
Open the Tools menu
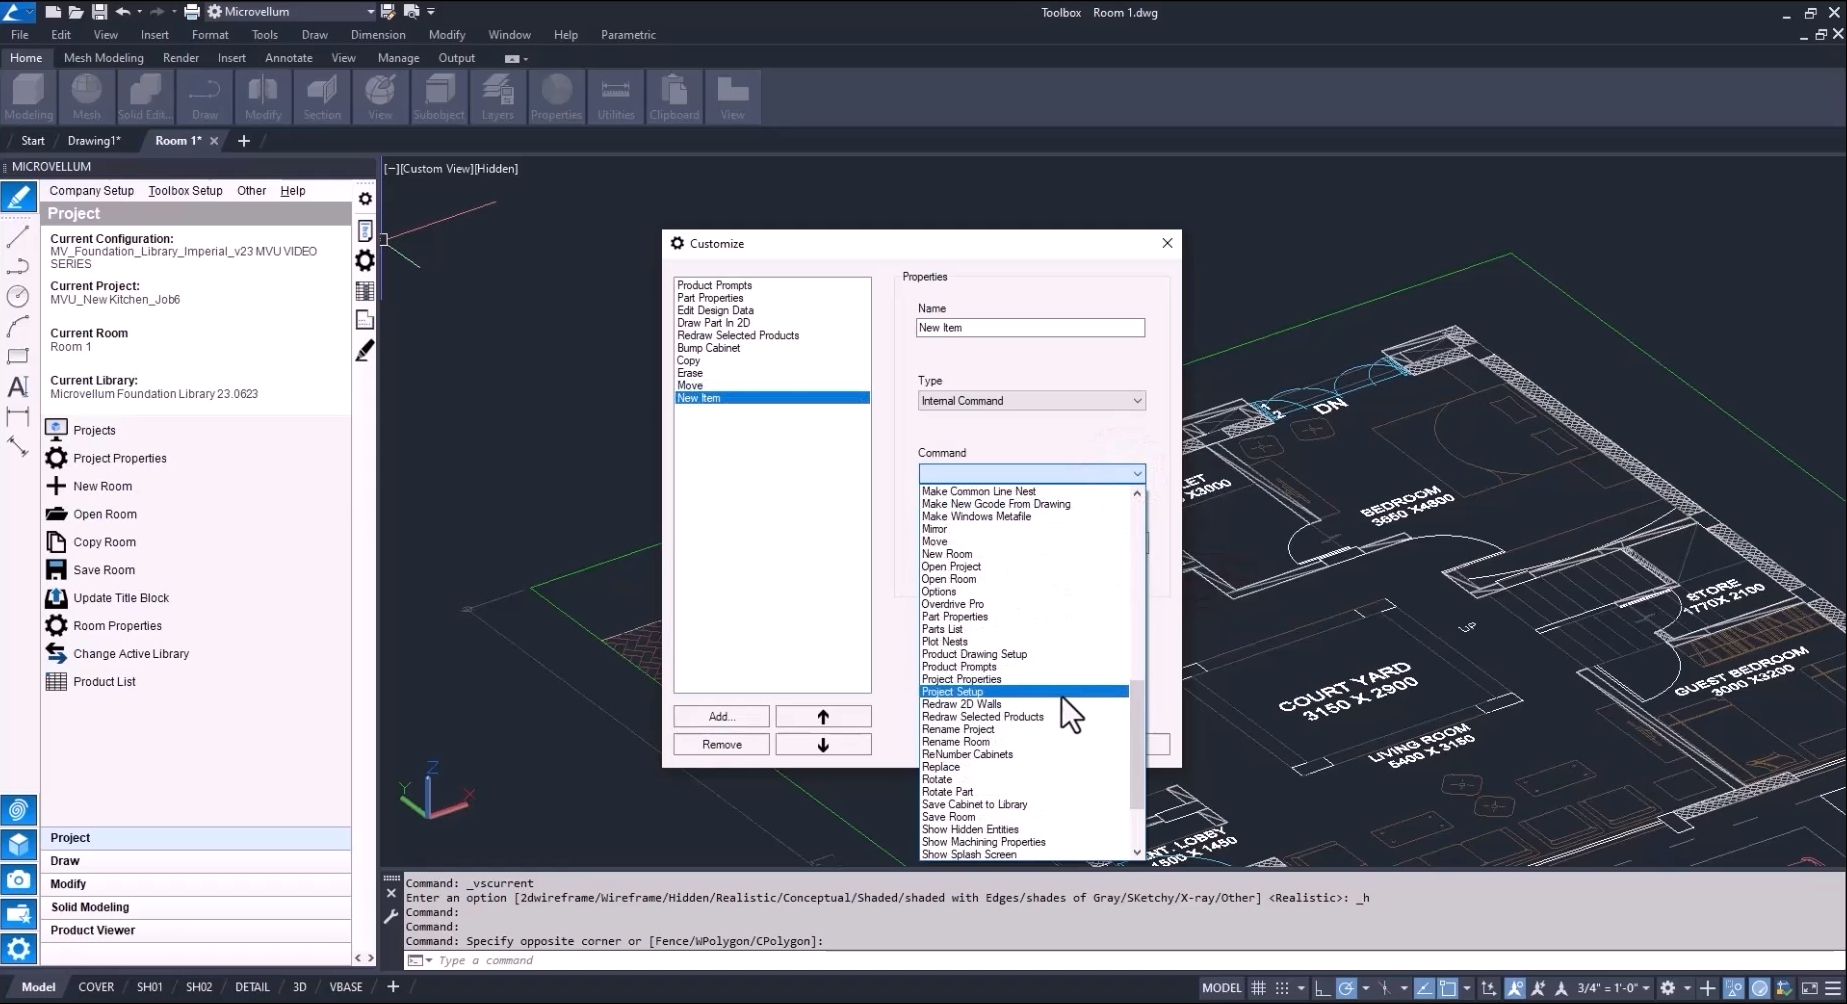click(x=264, y=35)
